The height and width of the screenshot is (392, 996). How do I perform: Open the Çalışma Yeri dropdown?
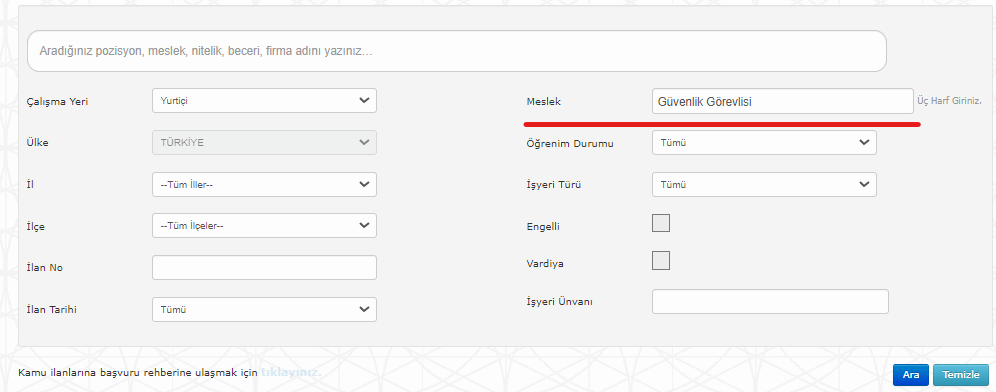(x=264, y=100)
